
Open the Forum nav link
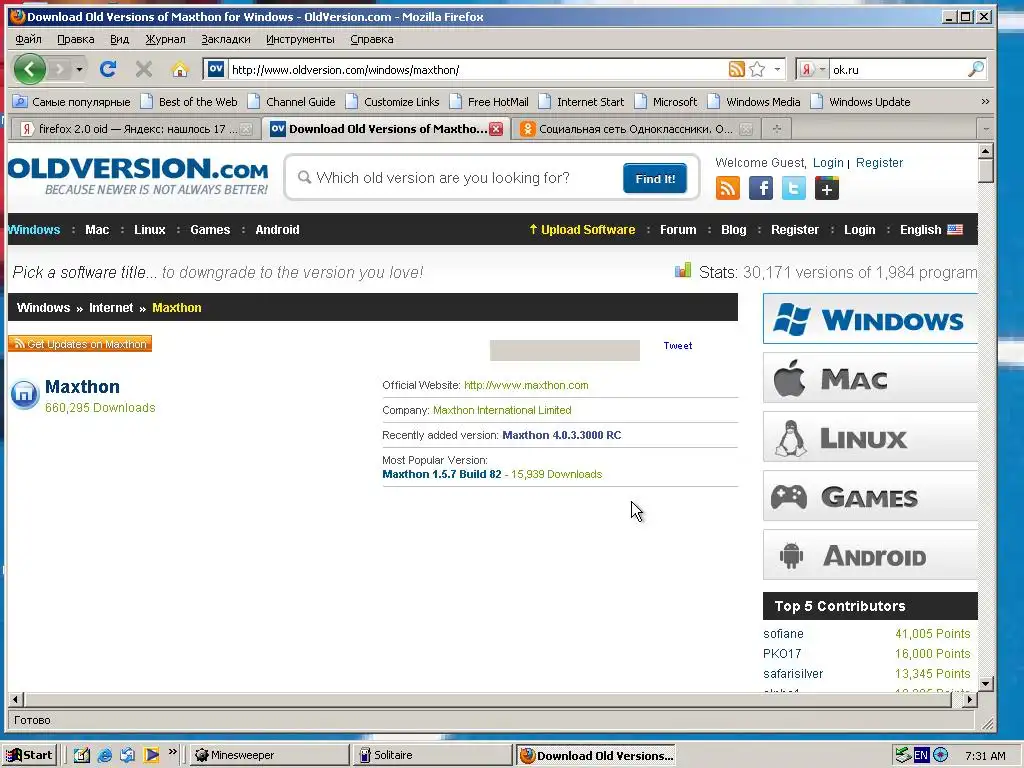678,230
